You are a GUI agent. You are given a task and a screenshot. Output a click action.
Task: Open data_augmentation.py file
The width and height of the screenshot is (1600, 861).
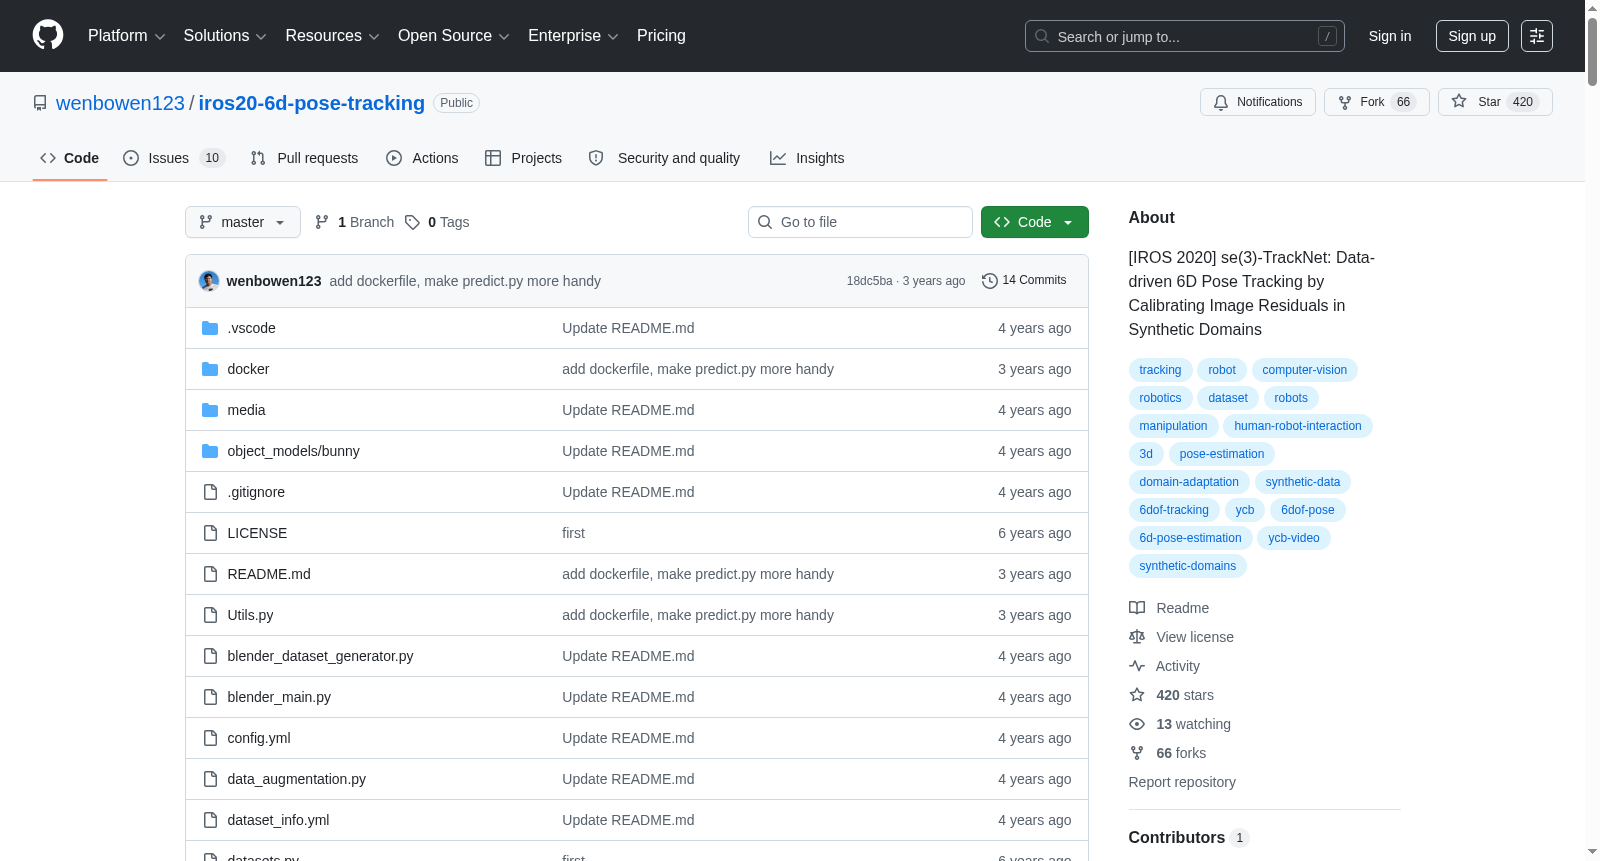pos(296,779)
